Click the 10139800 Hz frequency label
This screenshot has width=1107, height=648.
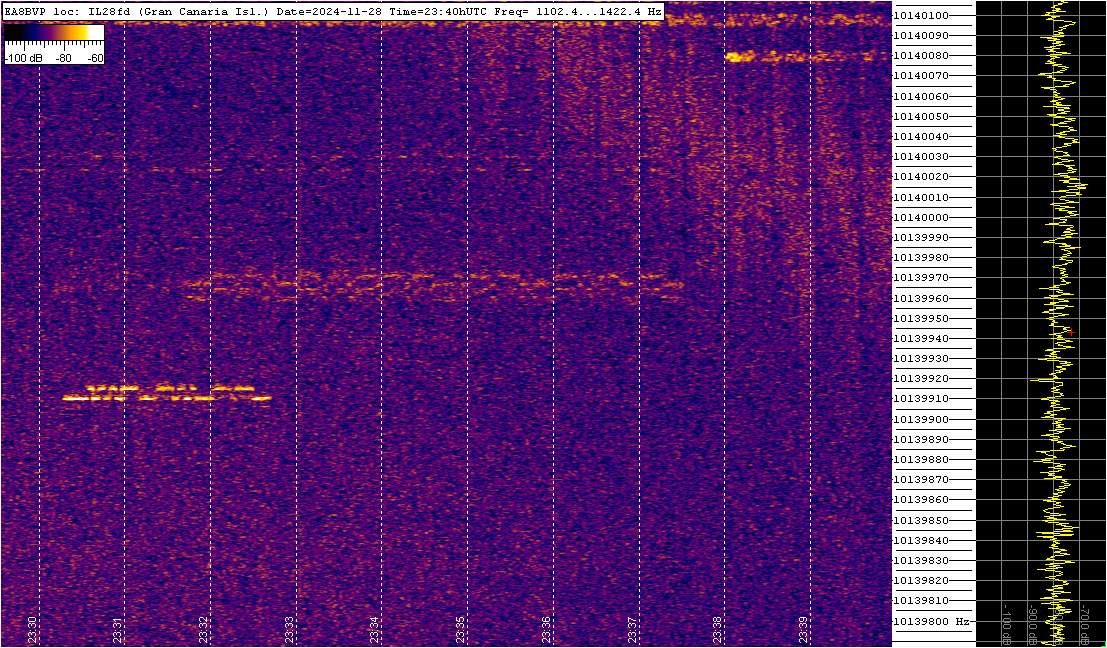click(930, 622)
